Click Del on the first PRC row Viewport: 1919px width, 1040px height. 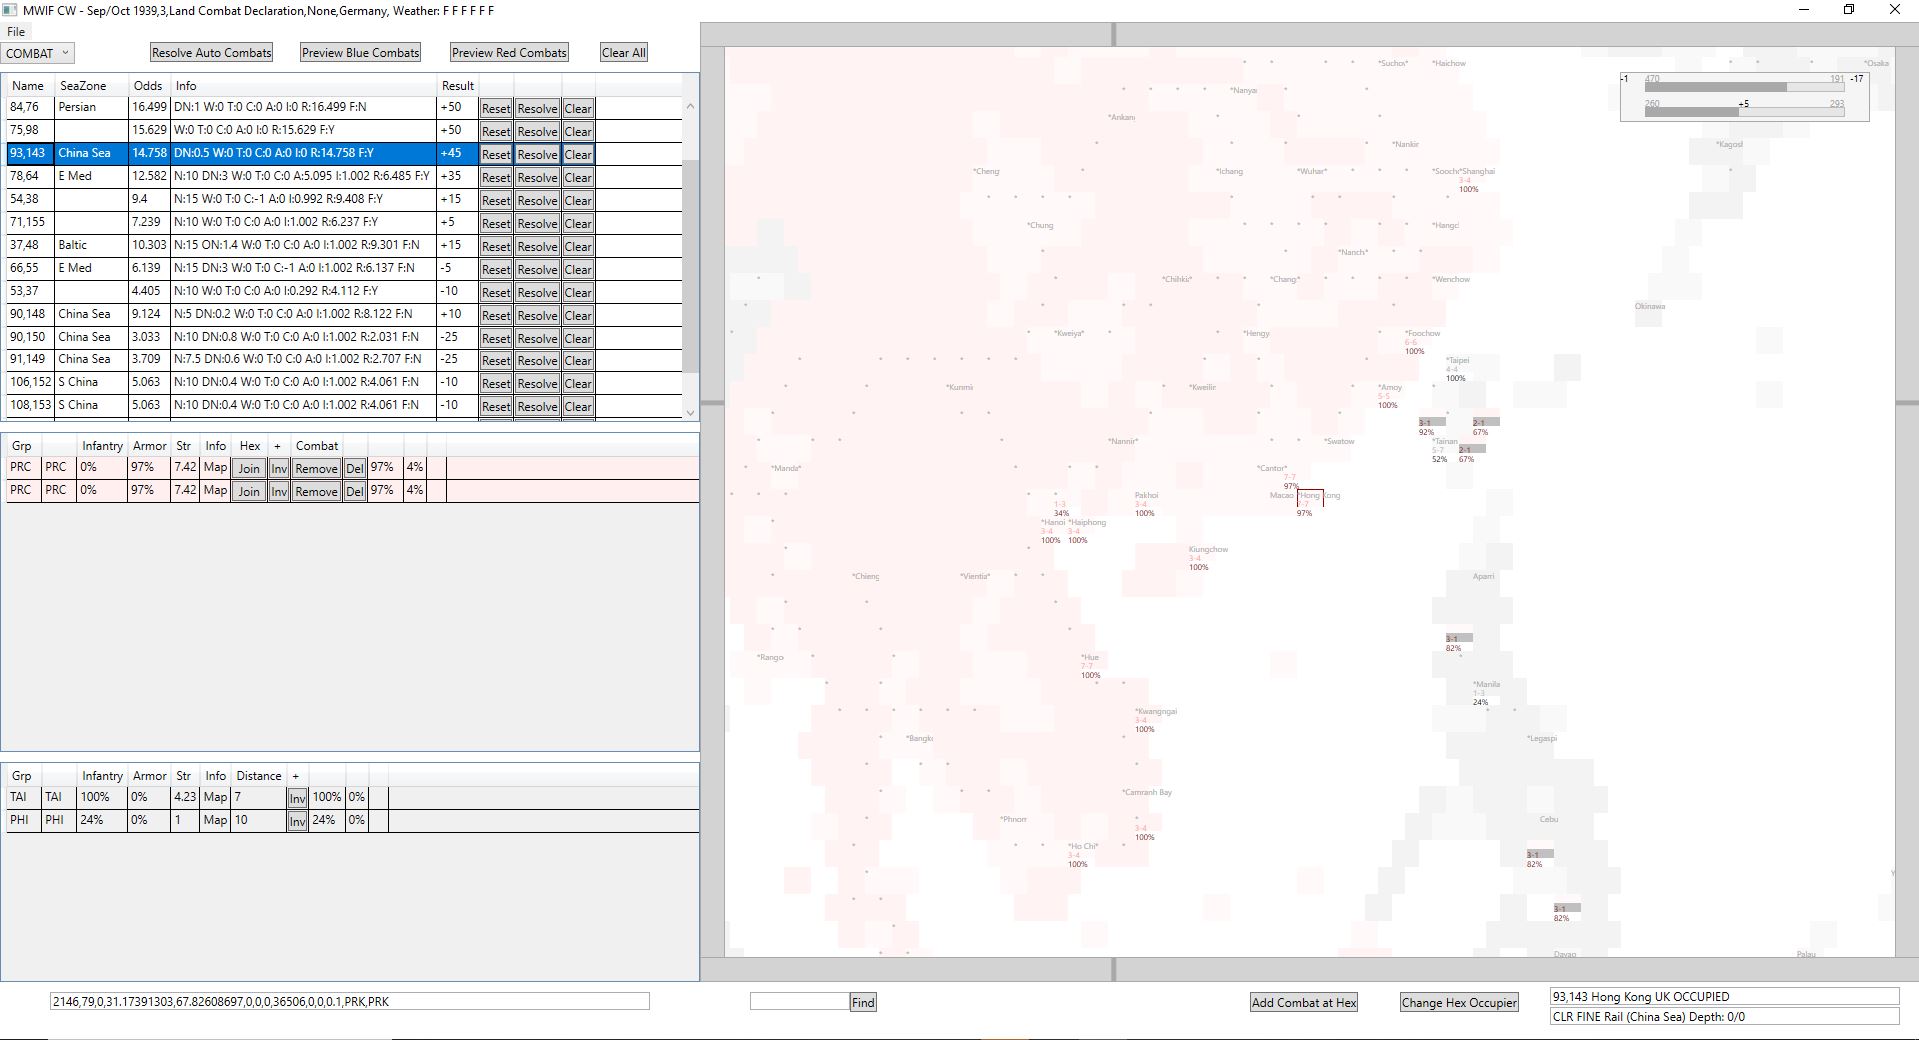coord(355,468)
